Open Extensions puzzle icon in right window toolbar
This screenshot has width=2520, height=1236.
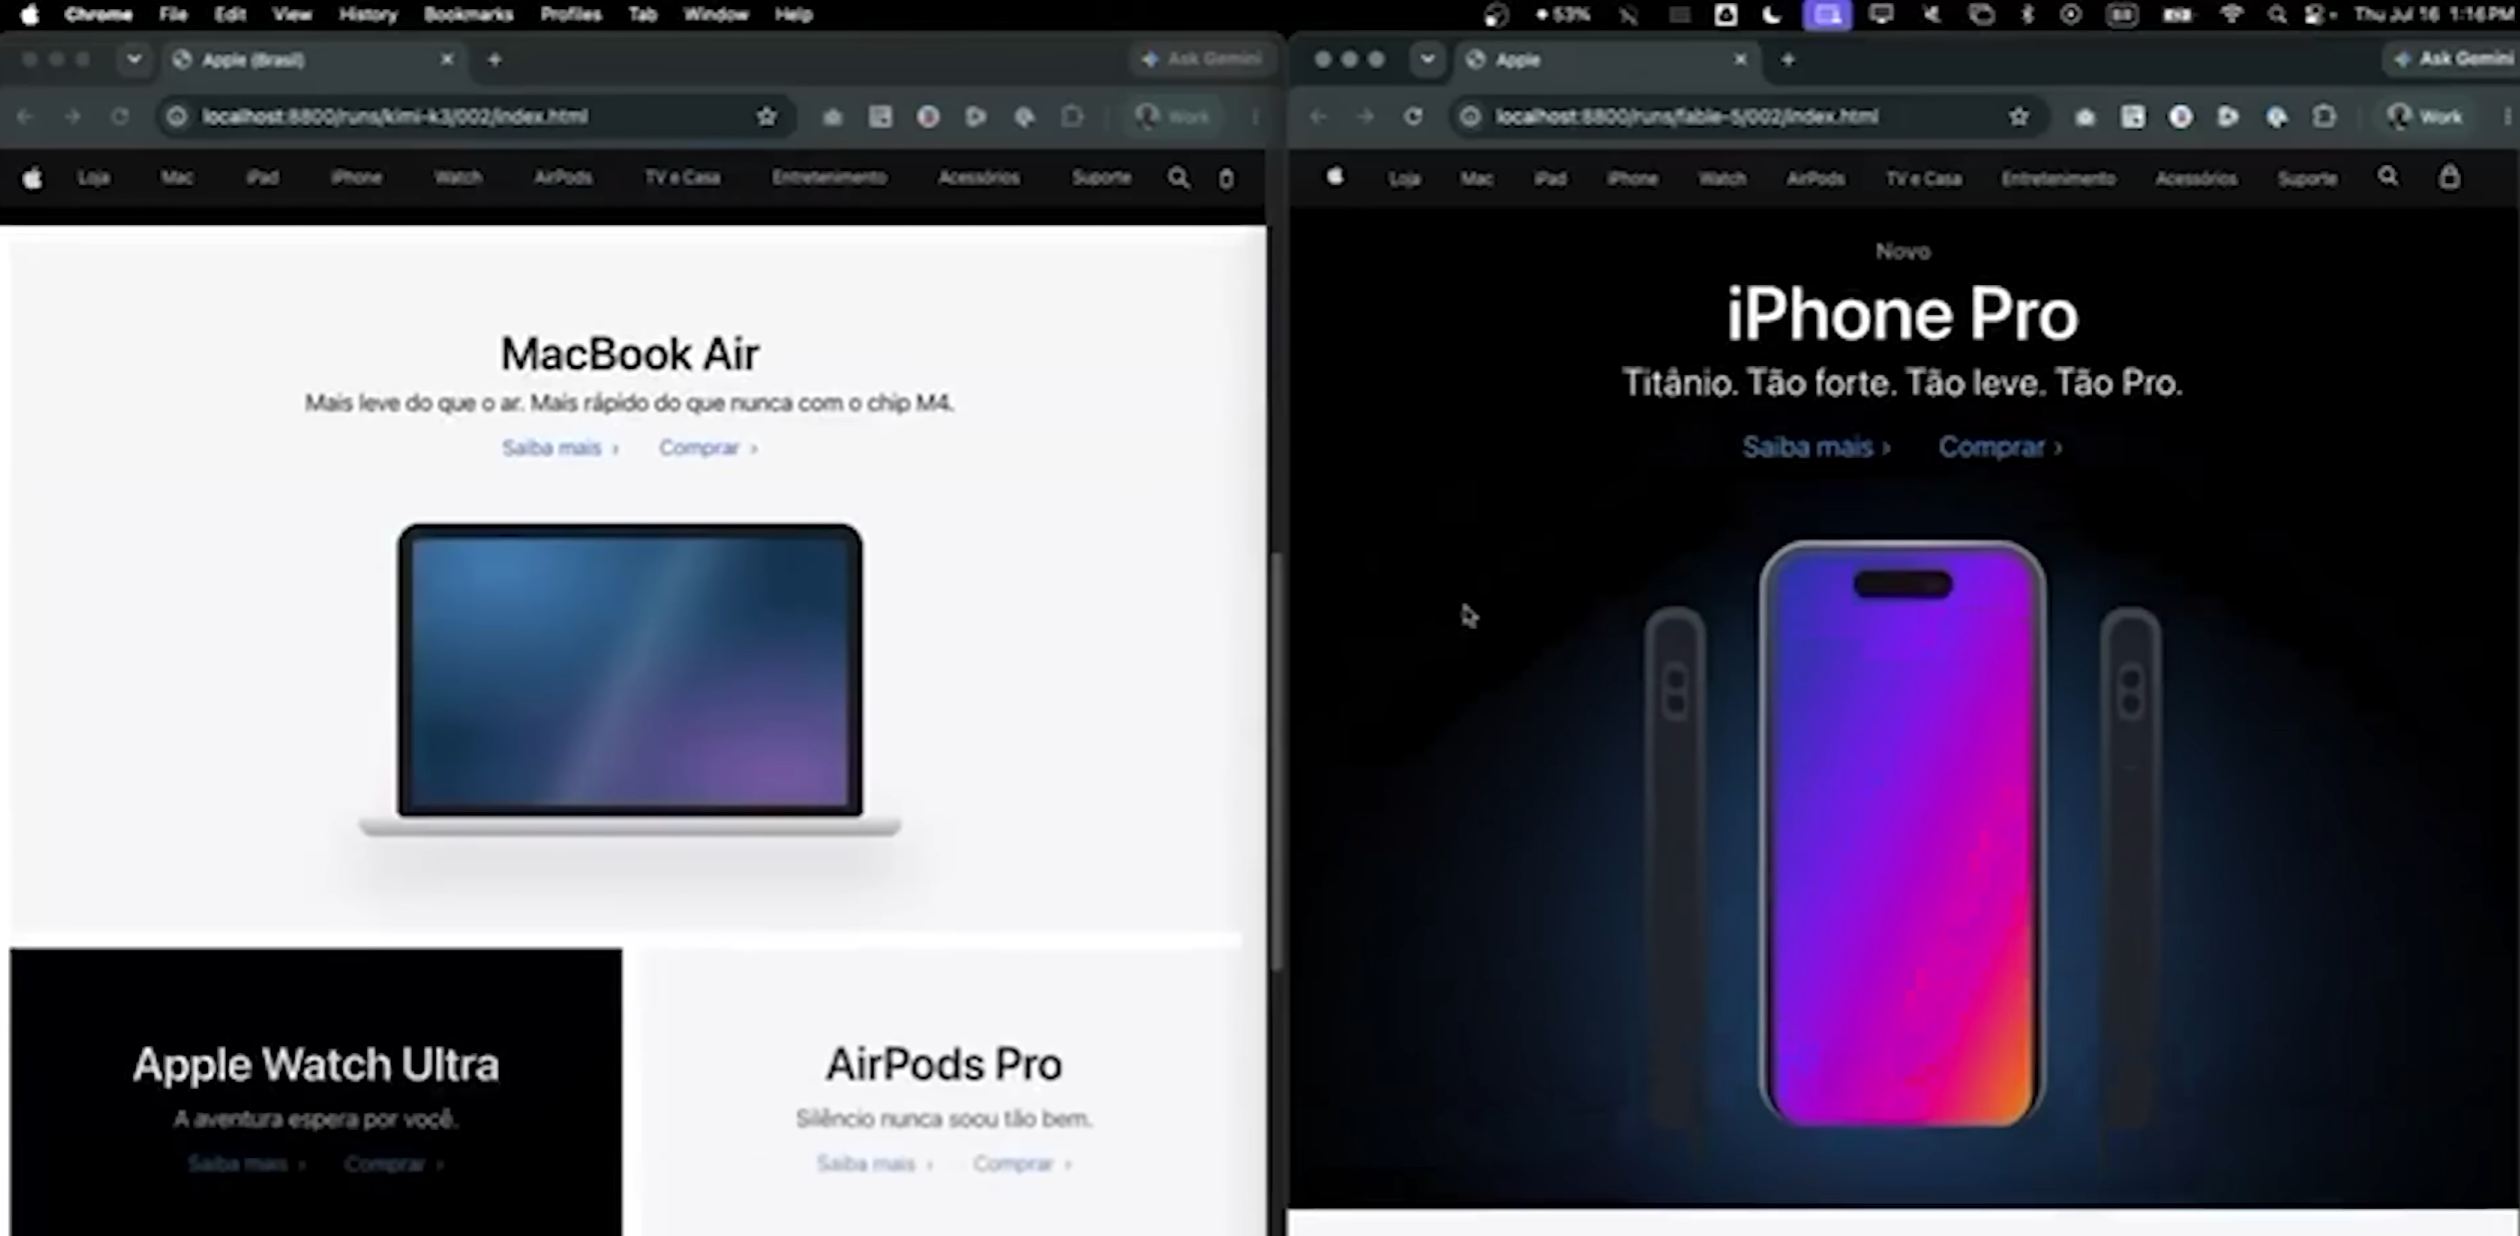(2325, 117)
